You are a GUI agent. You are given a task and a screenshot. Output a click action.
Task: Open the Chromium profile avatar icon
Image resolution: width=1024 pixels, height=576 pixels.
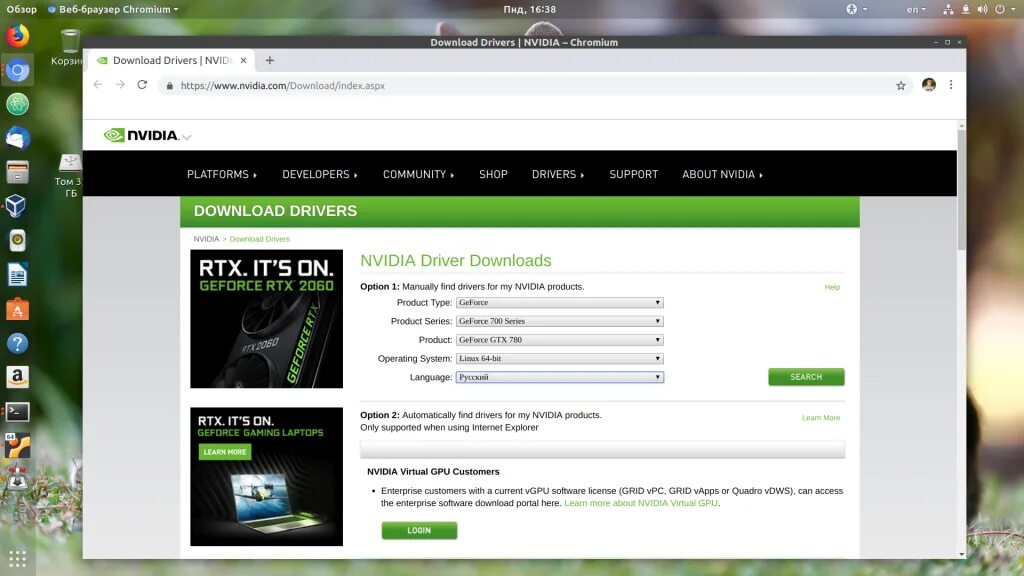coord(928,85)
